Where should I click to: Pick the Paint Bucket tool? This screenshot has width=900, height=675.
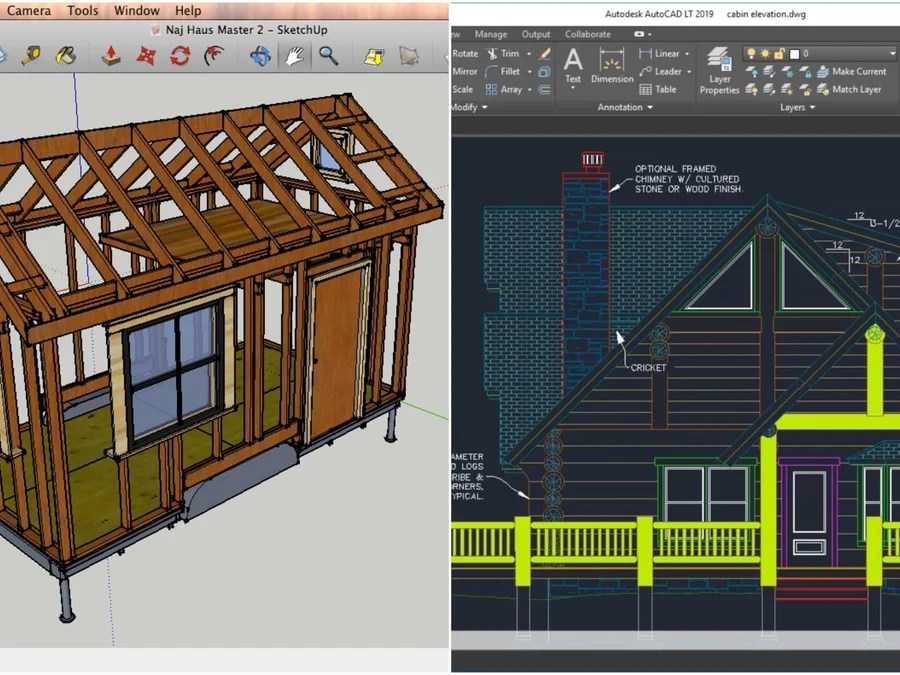point(66,55)
